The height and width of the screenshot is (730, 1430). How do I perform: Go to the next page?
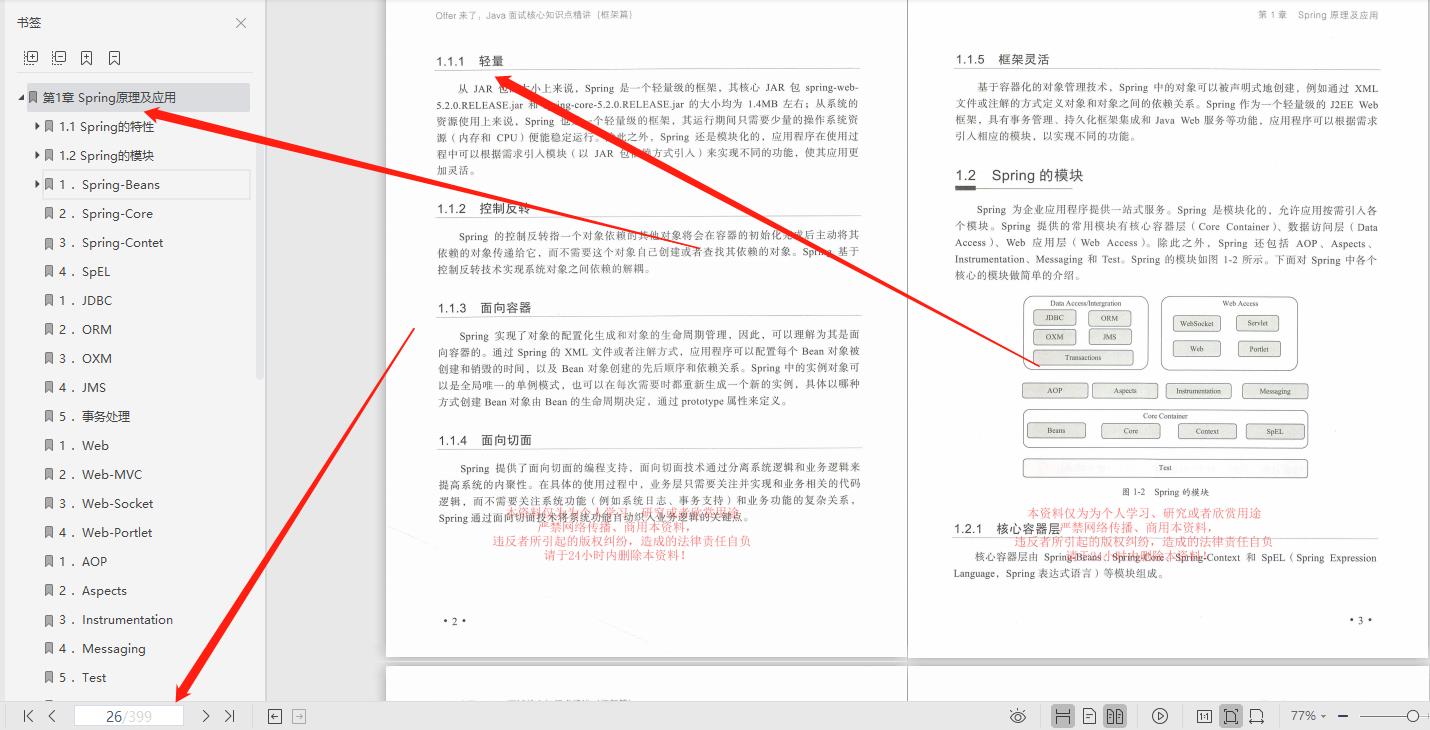pos(205,716)
